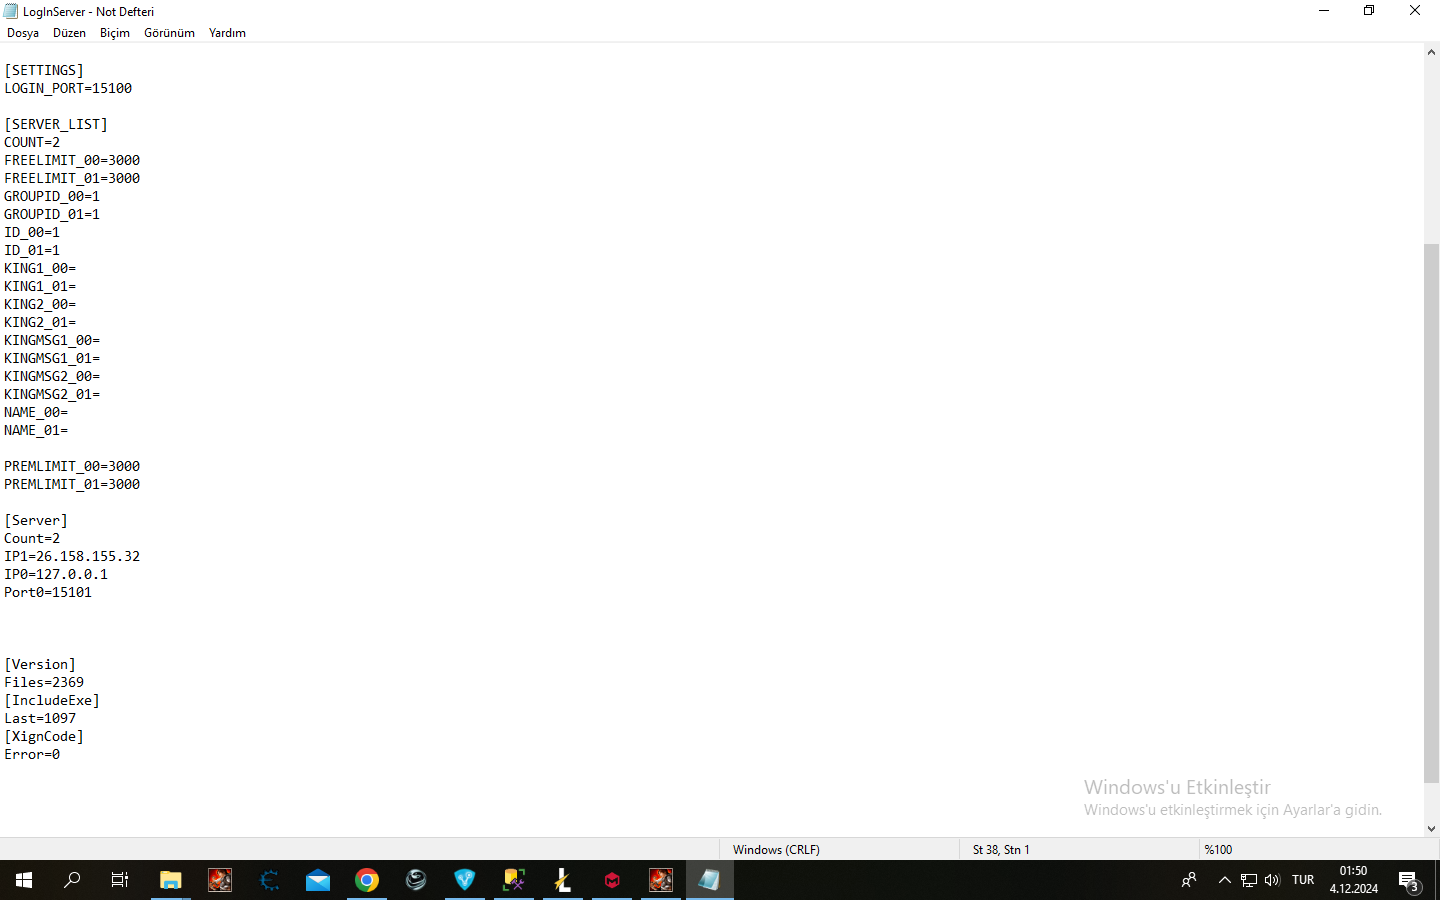Open the Yardım menu
Viewport: 1440px width, 900px height.
tap(227, 33)
